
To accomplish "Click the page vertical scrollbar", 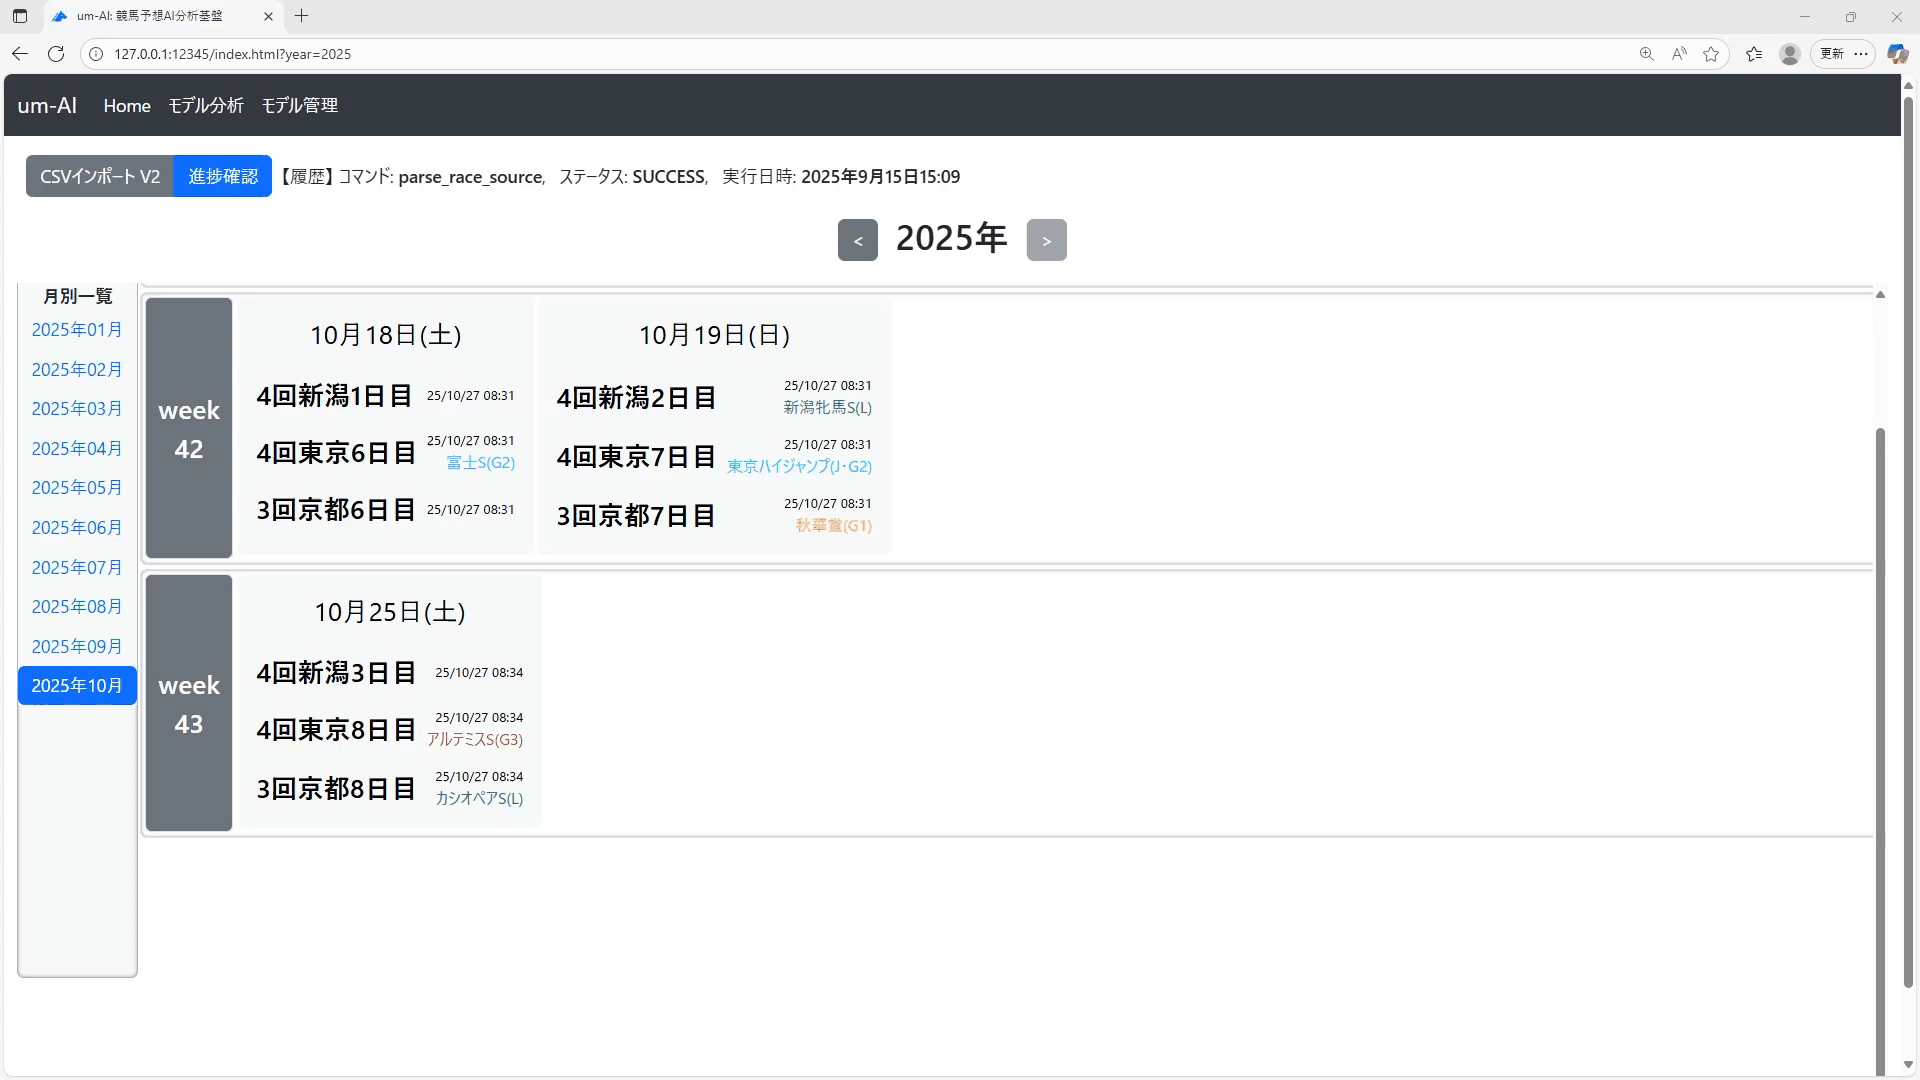I will tap(1908, 540).
